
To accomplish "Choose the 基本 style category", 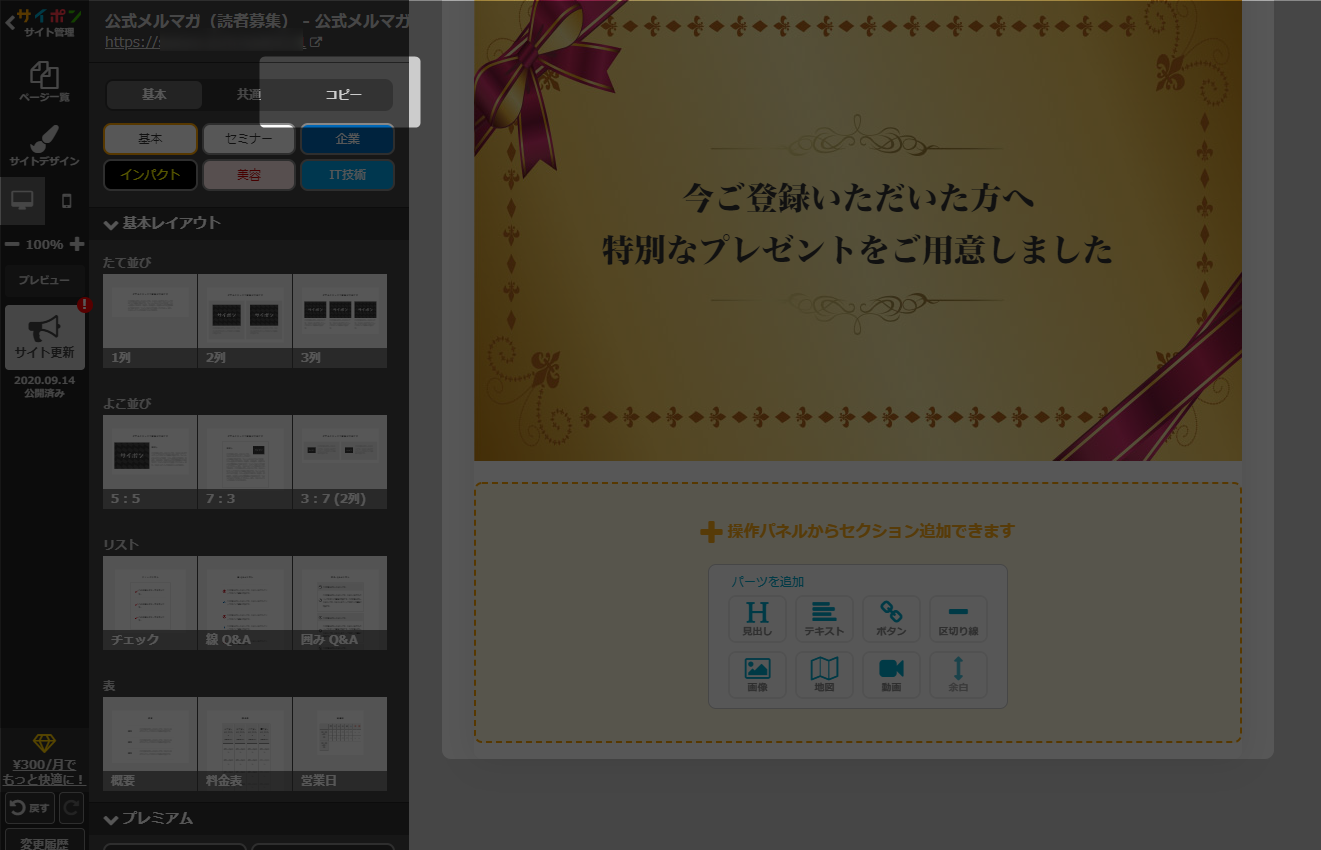I will point(150,139).
